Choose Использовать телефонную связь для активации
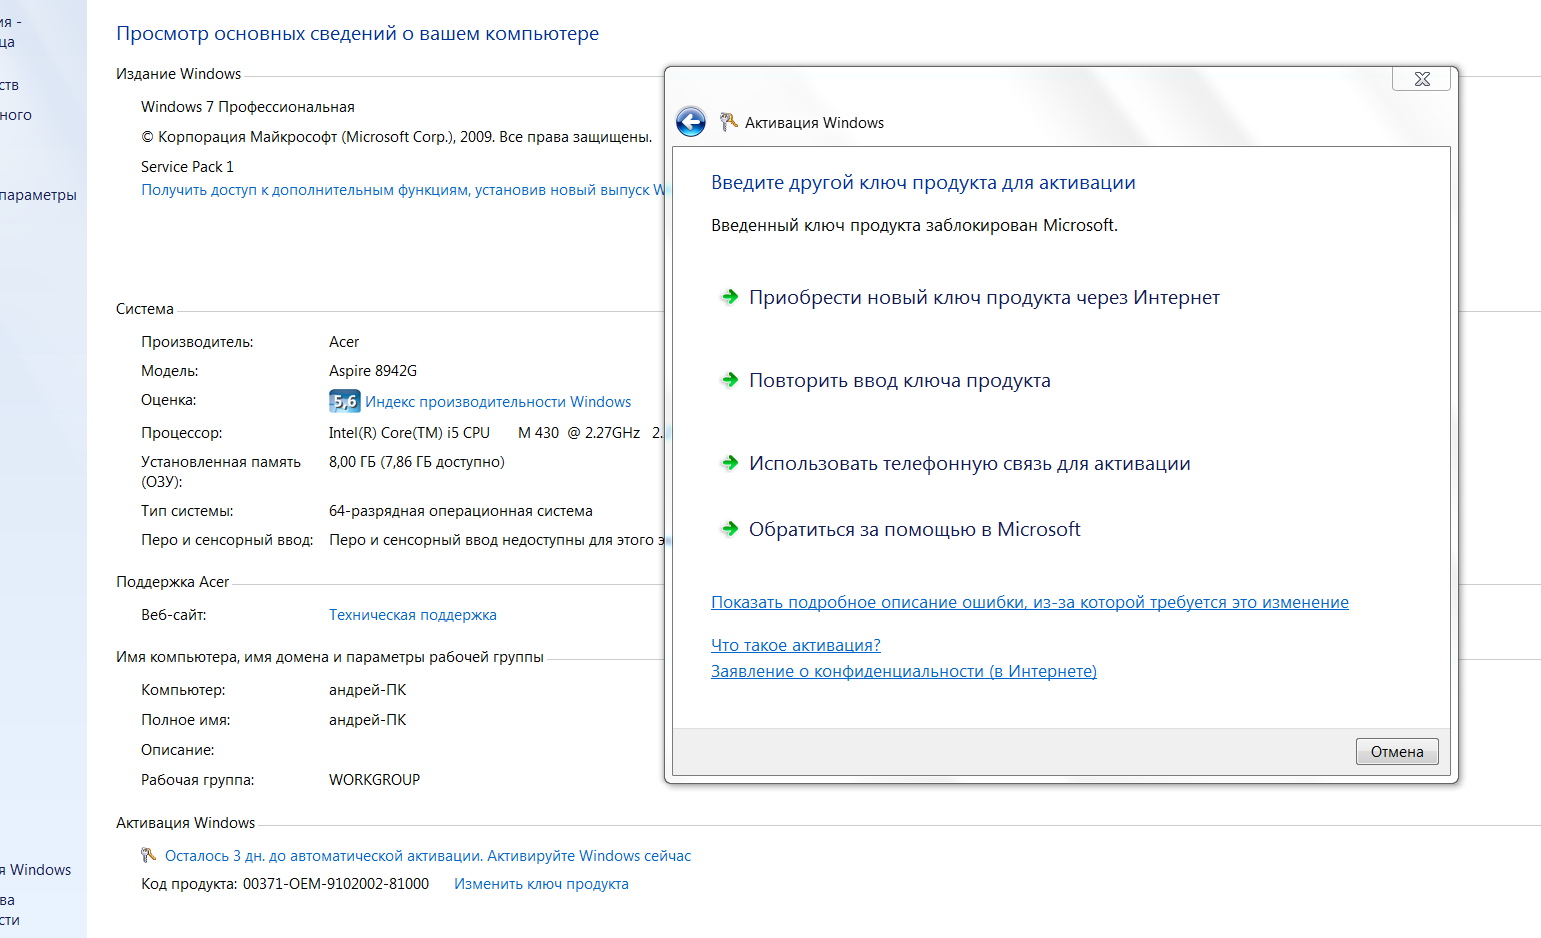The image size is (1541, 938). pyautogui.click(x=970, y=463)
